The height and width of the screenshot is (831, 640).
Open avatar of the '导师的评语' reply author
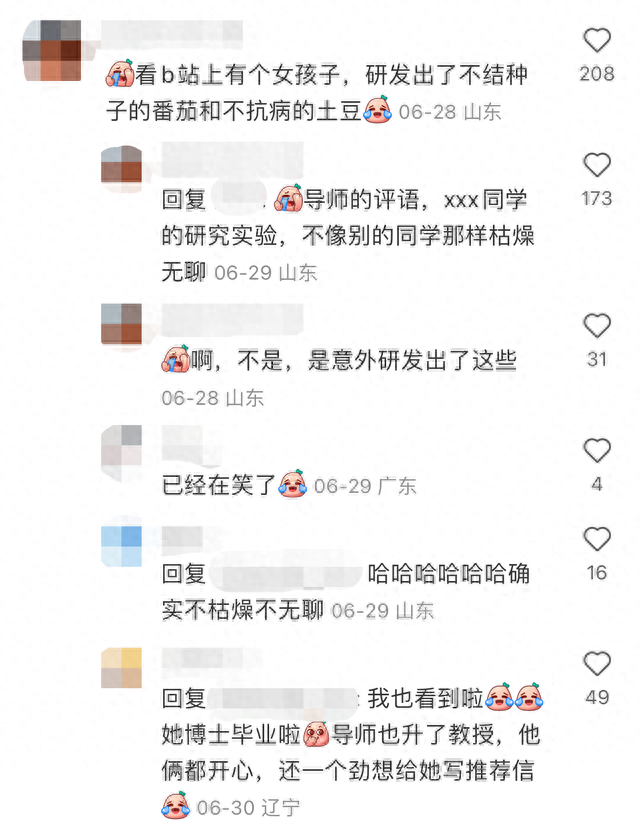tap(121, 165)
